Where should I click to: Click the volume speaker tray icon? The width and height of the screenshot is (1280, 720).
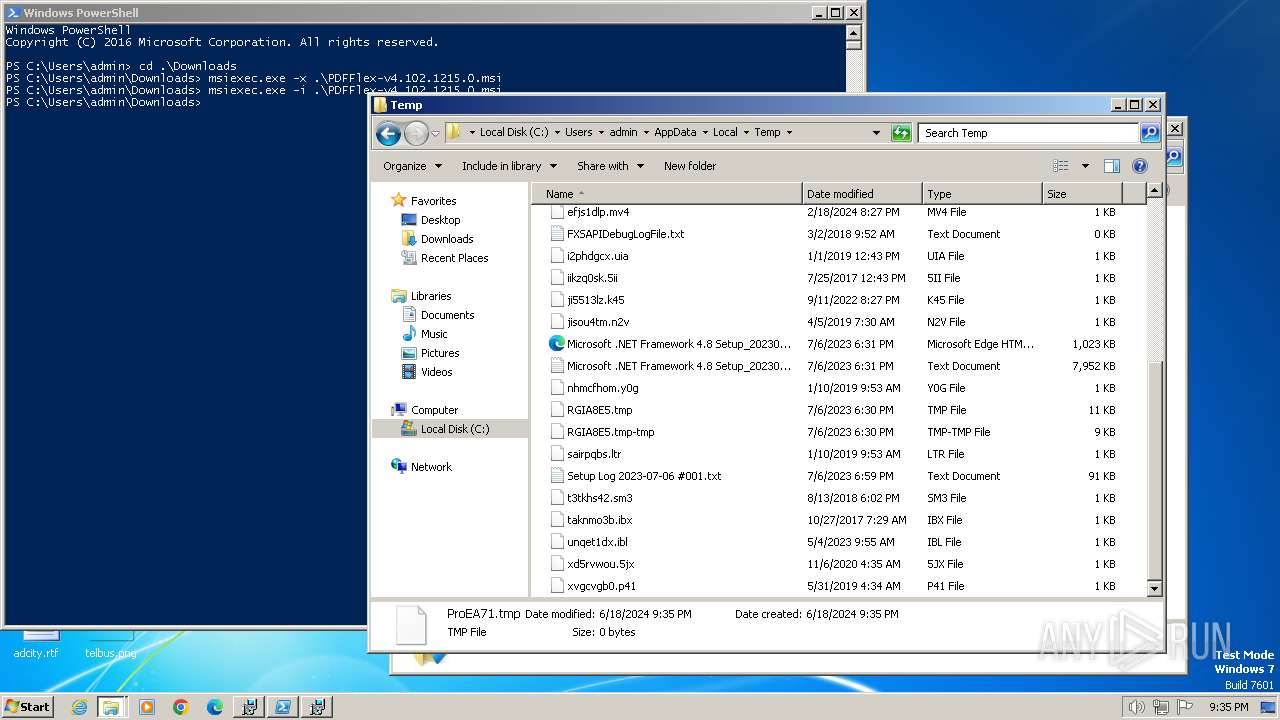(x=1136, y=707)
